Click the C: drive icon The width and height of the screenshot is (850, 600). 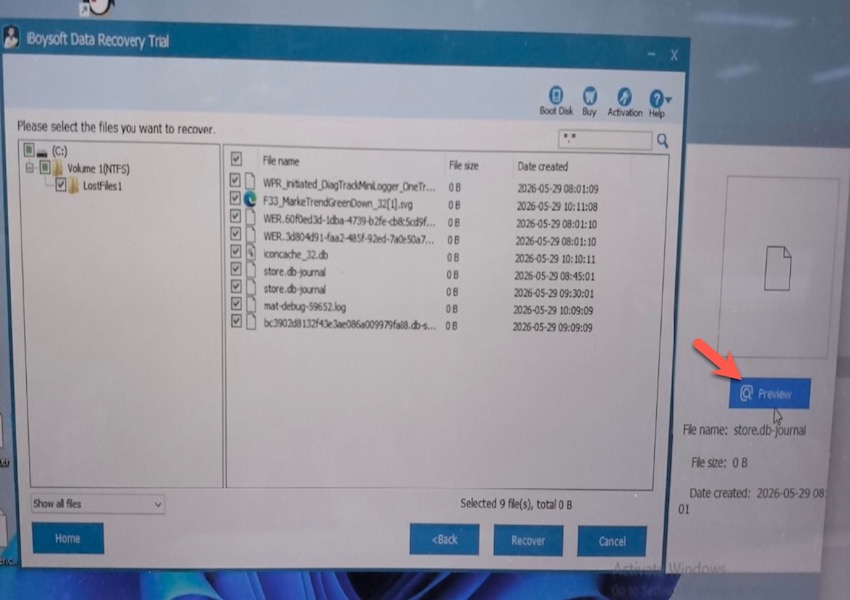point(42,152)
